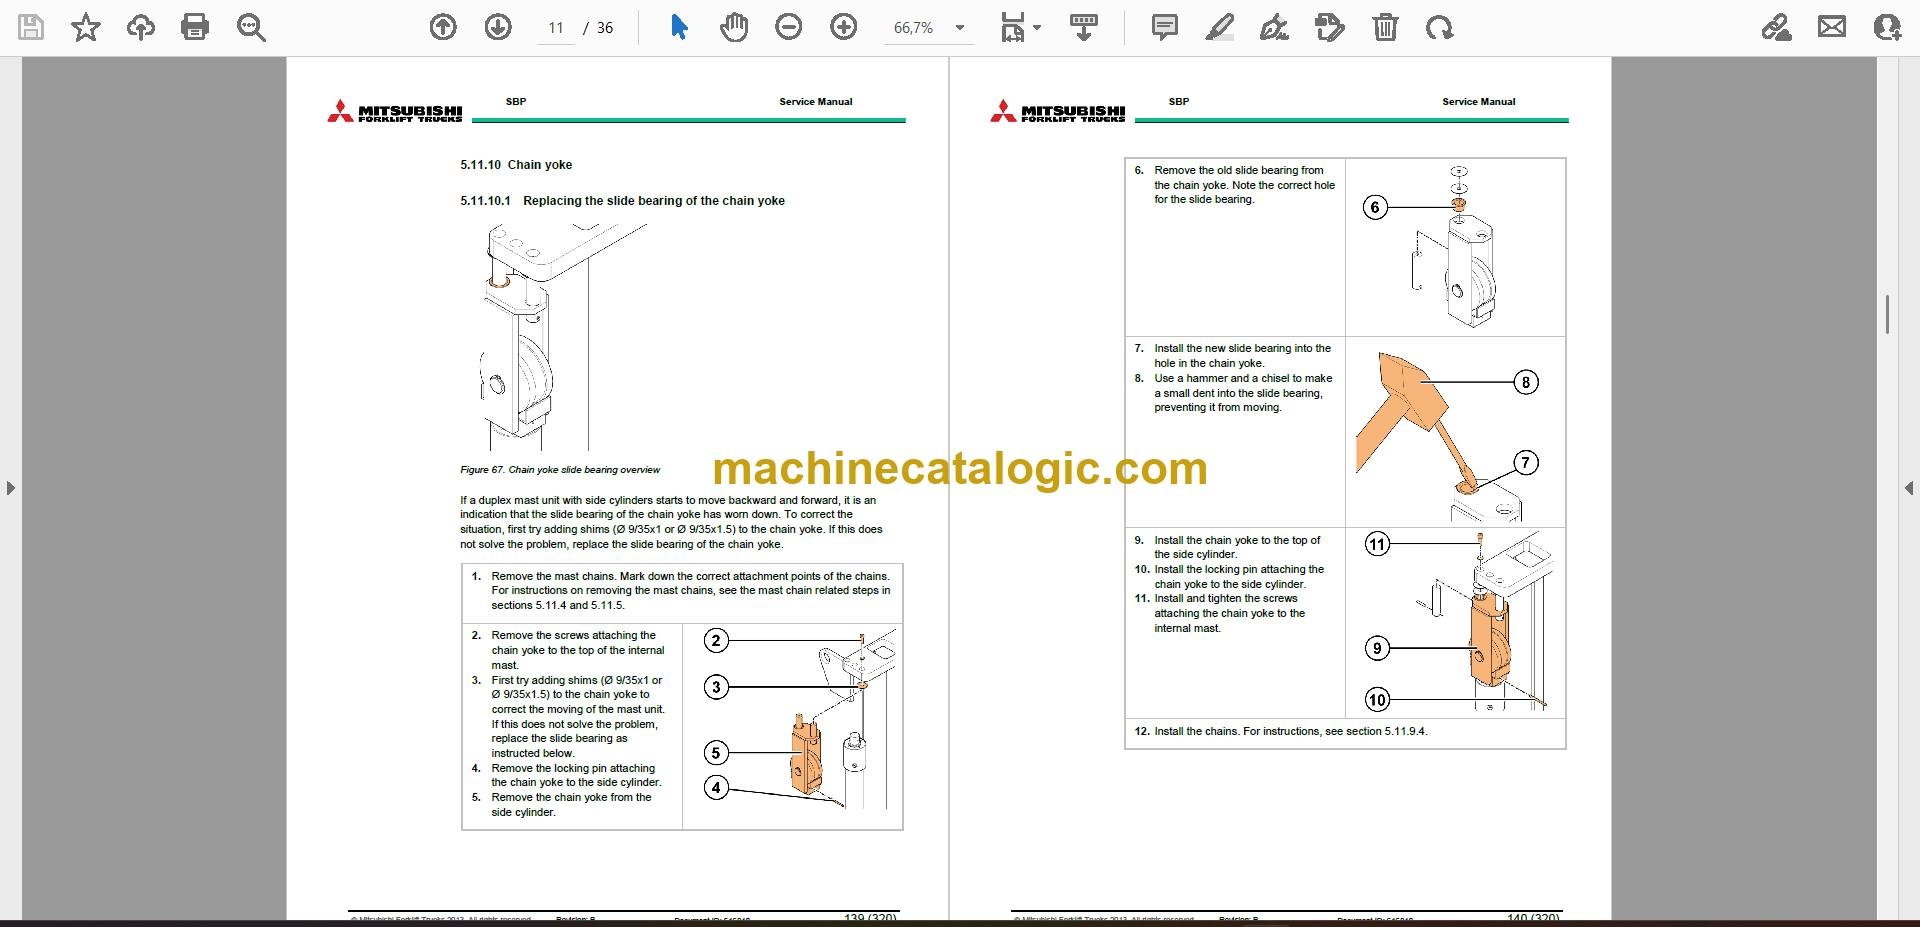Screen dimensions: 1920x927
Task: Expand fit page options dropdown arrow
Action: tap(1037, 28)
